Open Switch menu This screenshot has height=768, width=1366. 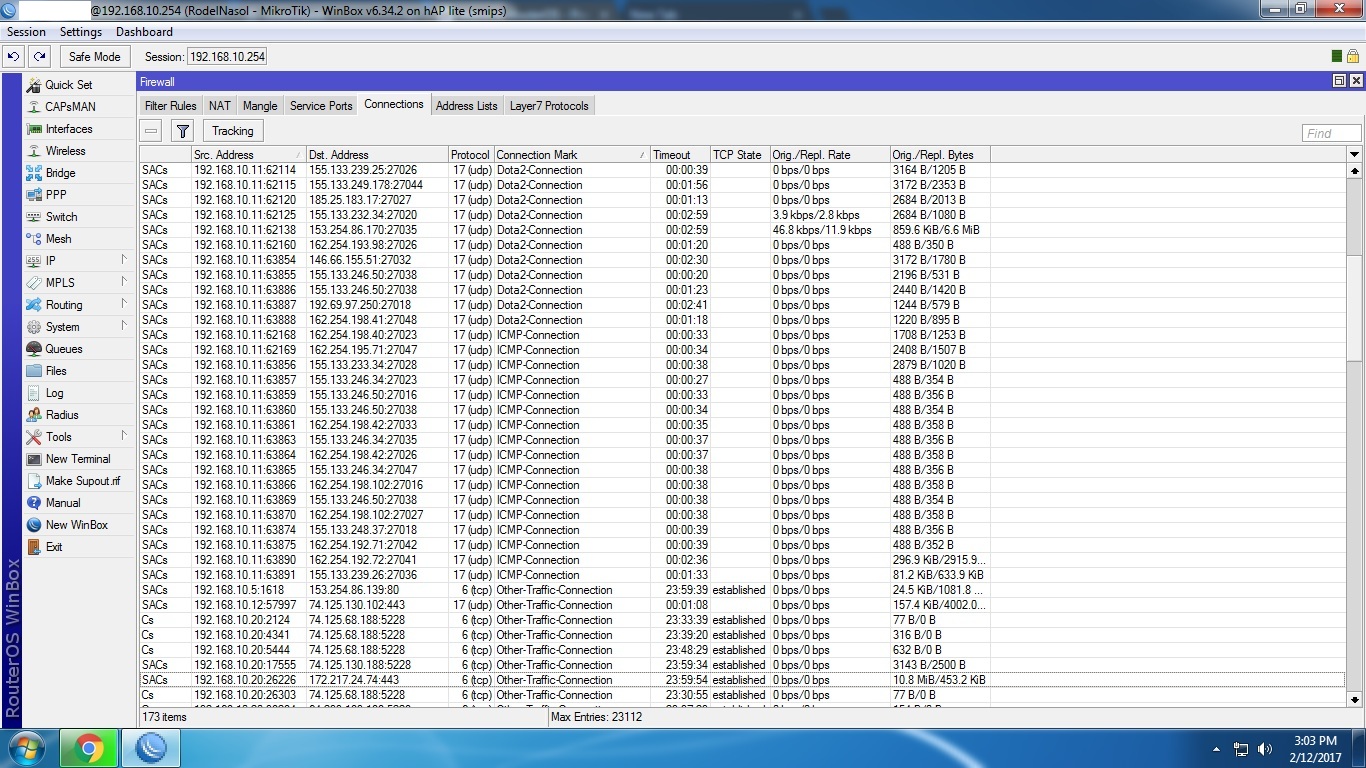[x=61, y=217]
